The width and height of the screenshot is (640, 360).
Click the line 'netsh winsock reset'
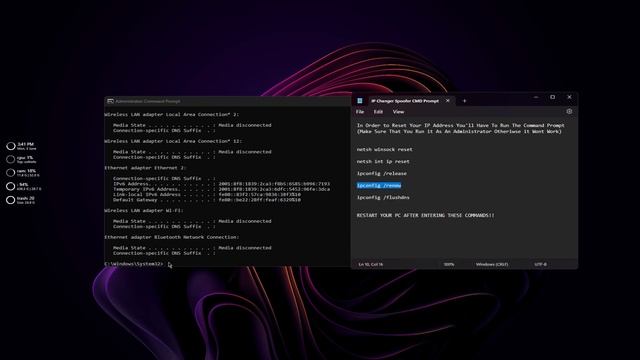[x=384, y=149]
